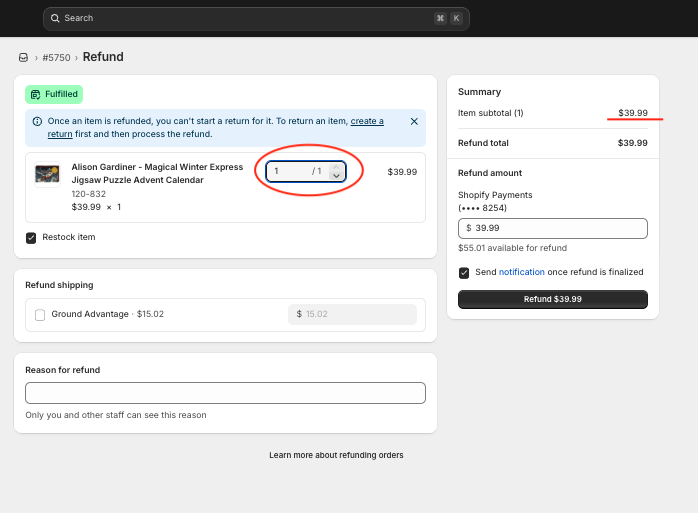Click the Item subtotal (1) label
This screenshot has height=513, width=698.
491,113
